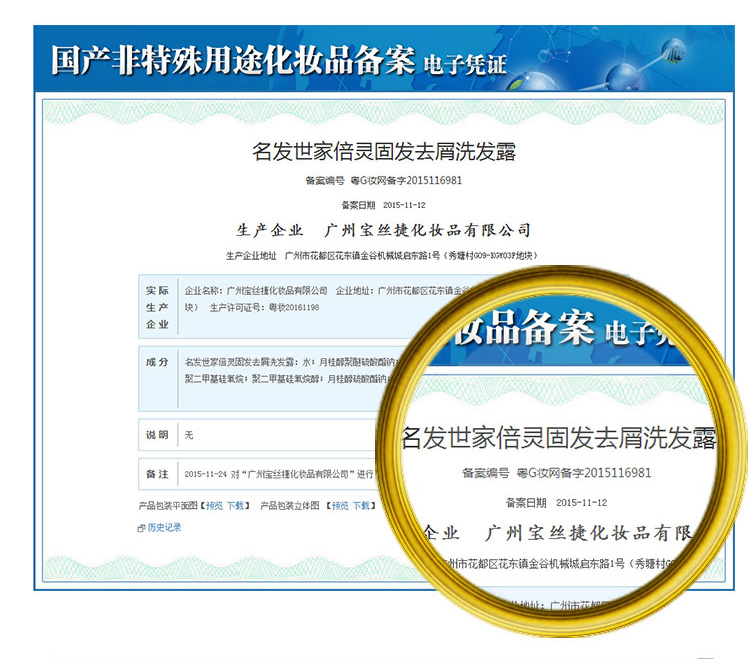Click the unmagnified 备案日期 2015-11-12 line
This screenshot has width=750, height=659.
coord(384,204)
